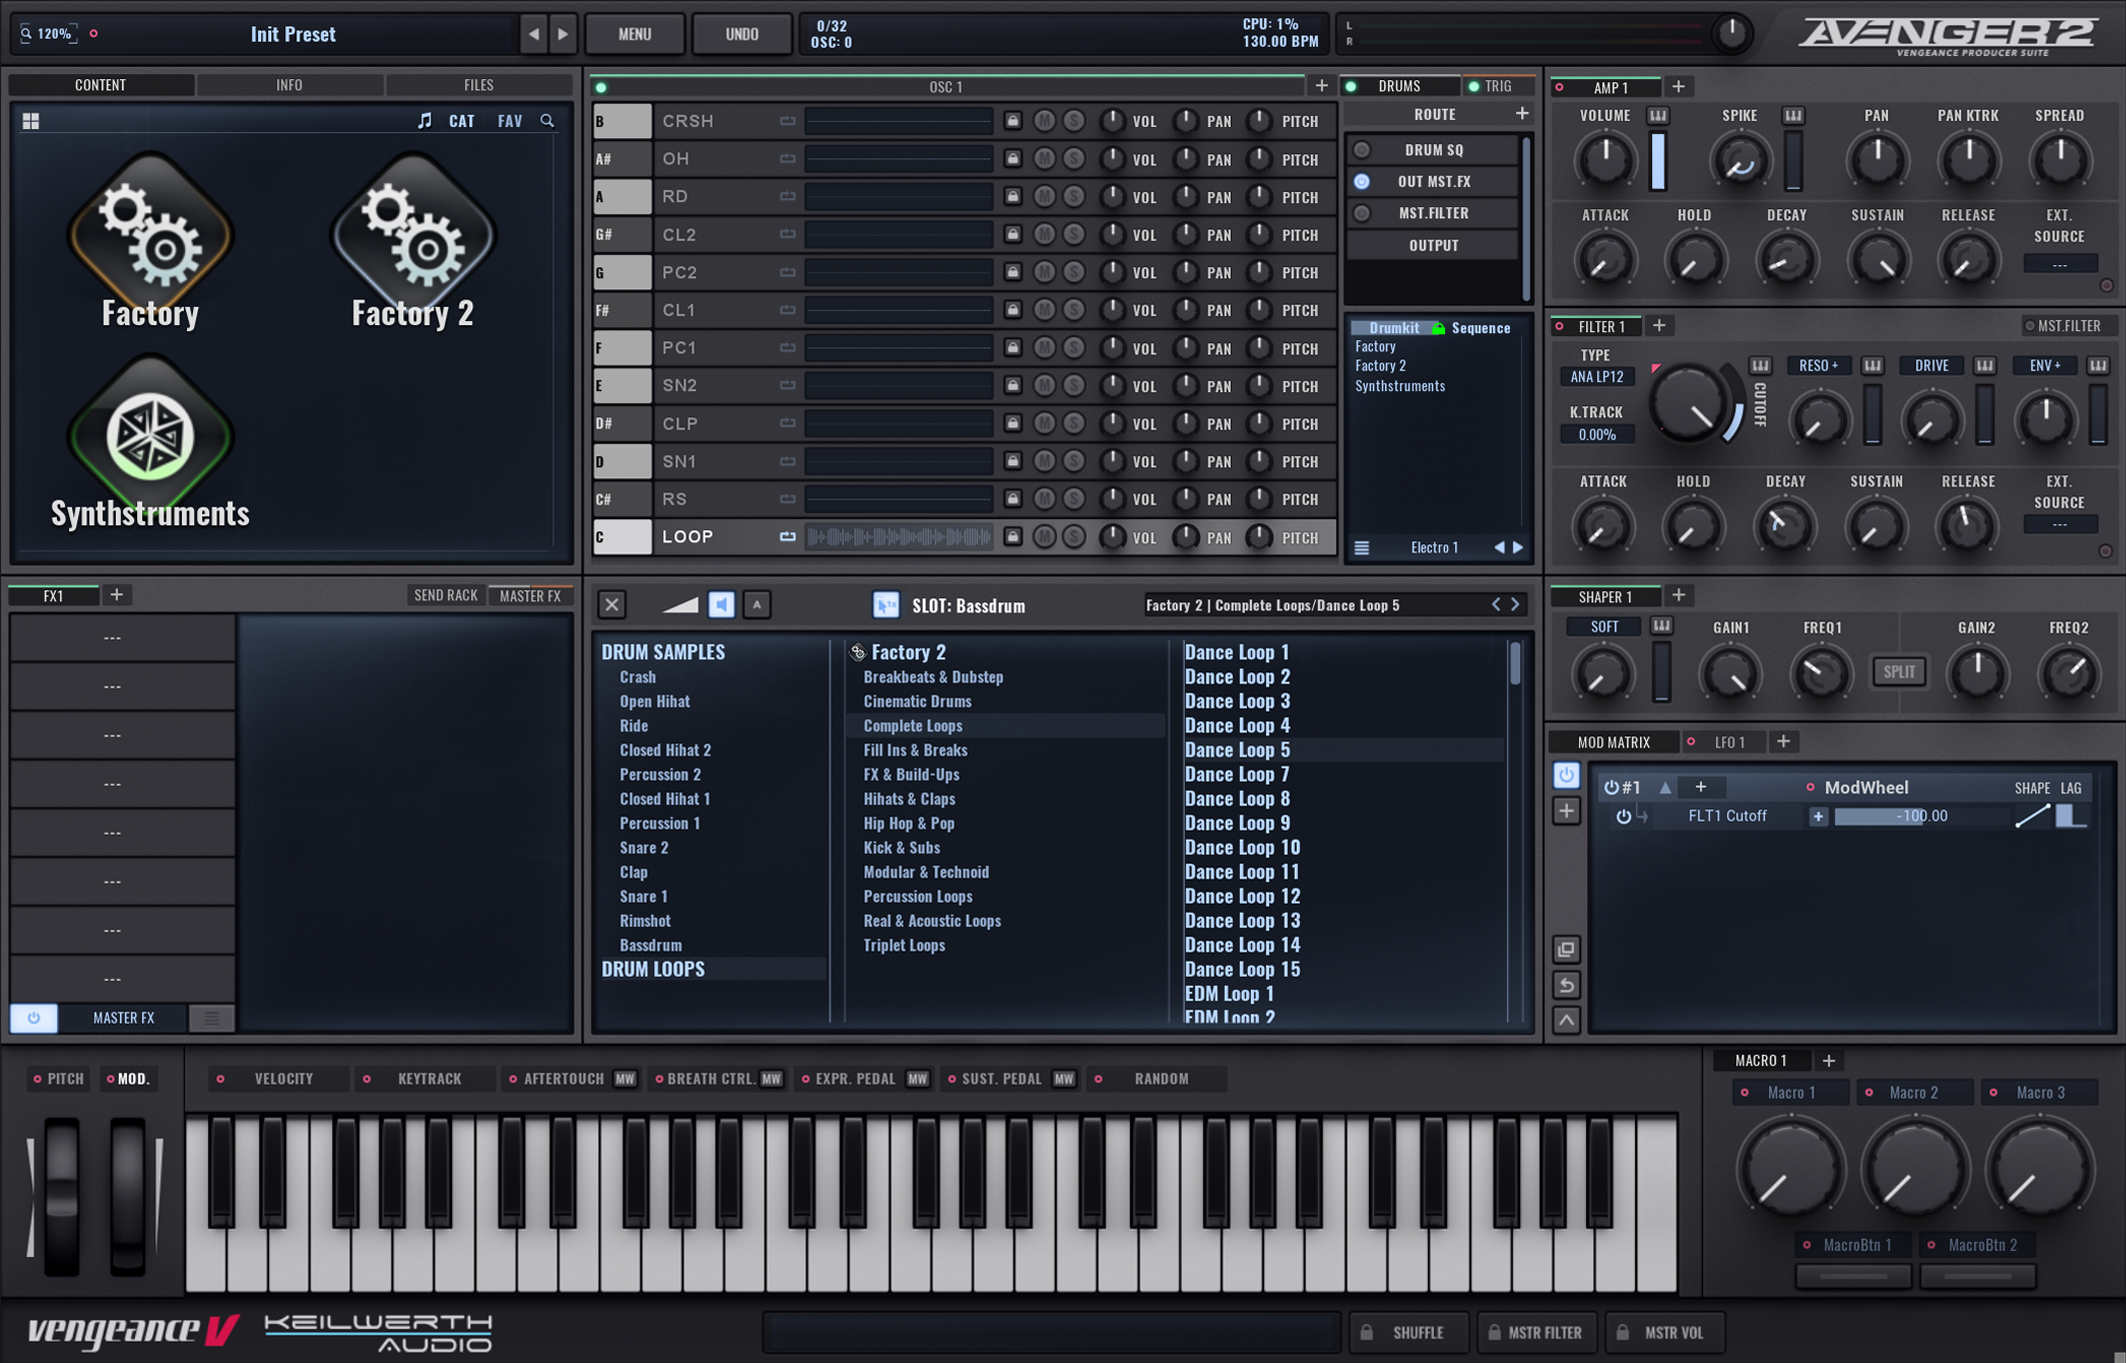2126x1363 pixels.
Task: Click the fade ramp icon in slot bar
Action: coord(680,605)
